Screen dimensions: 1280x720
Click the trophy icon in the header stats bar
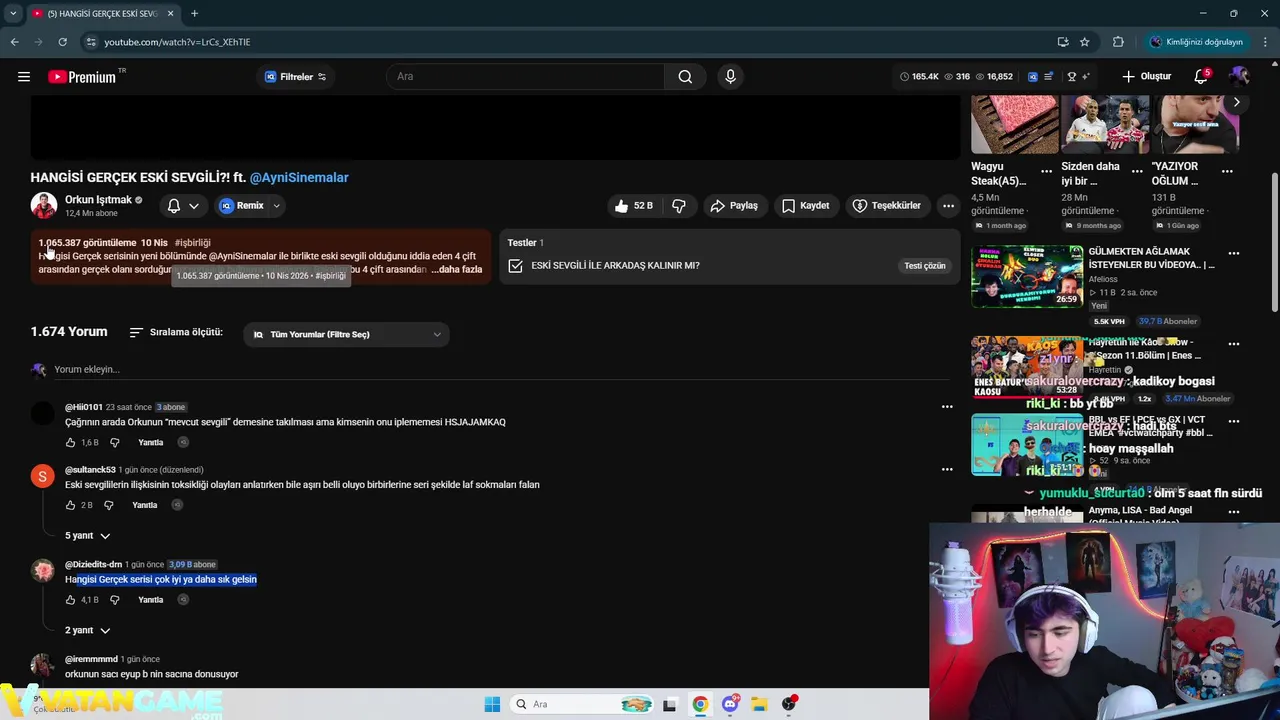pos(1071,77)
